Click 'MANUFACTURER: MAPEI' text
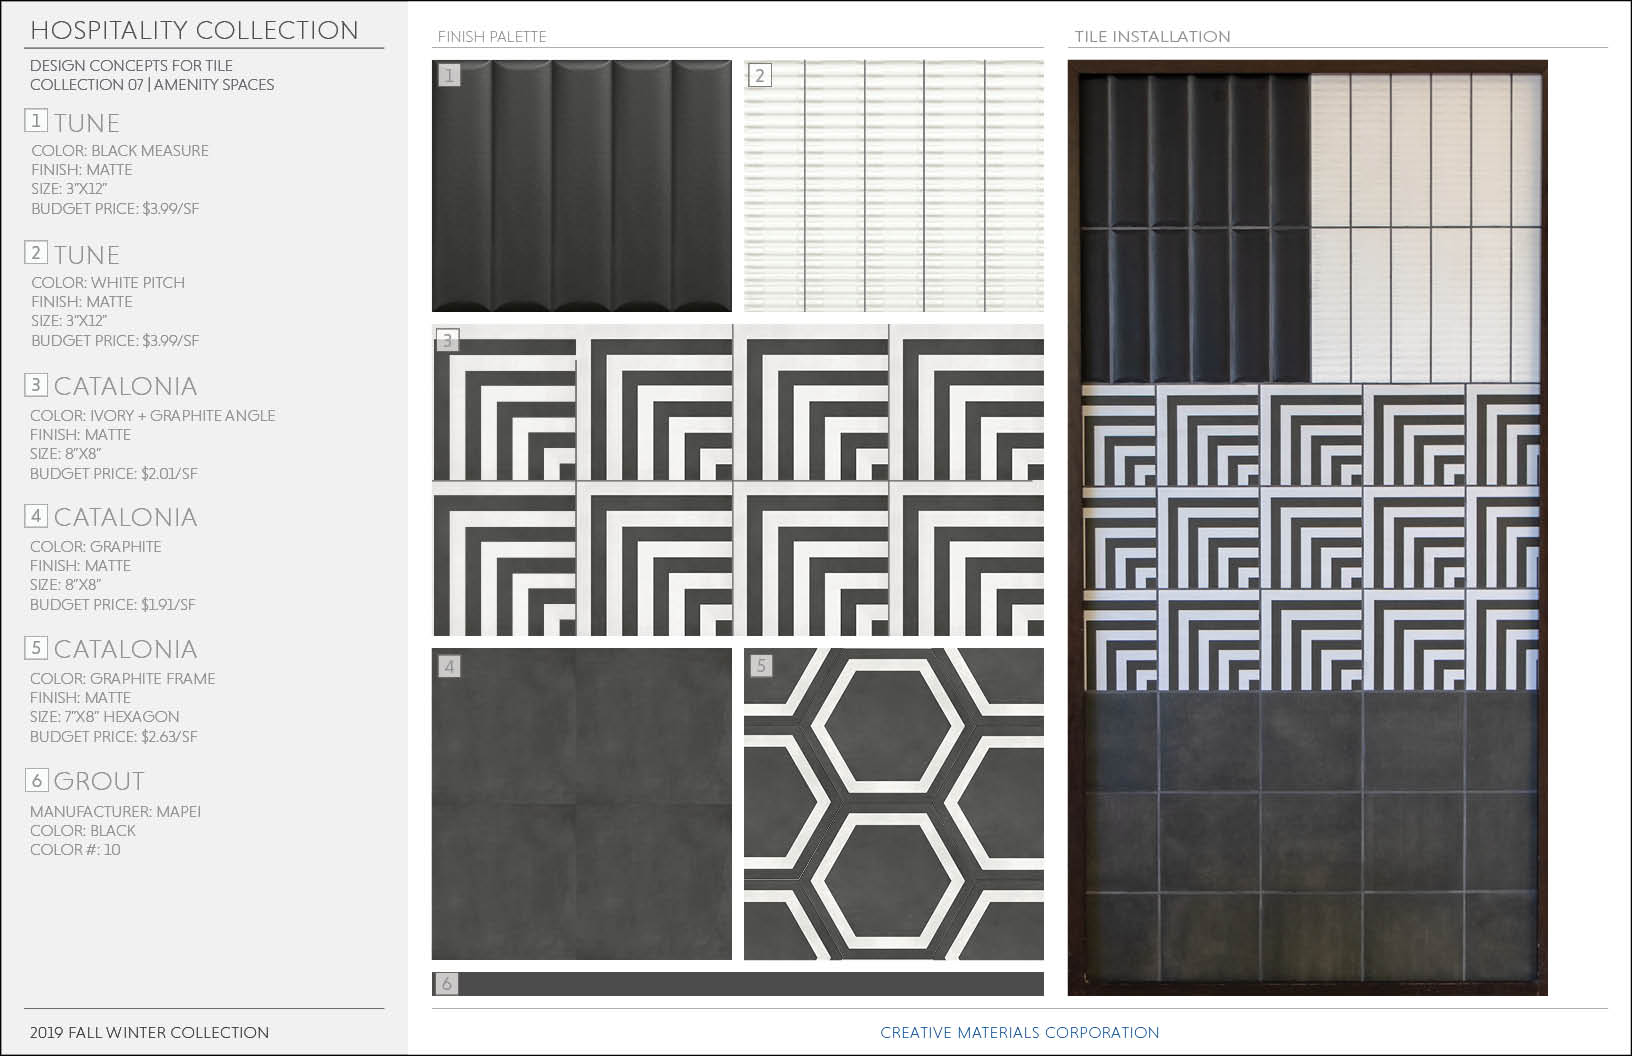 click(x=115, y=812)
